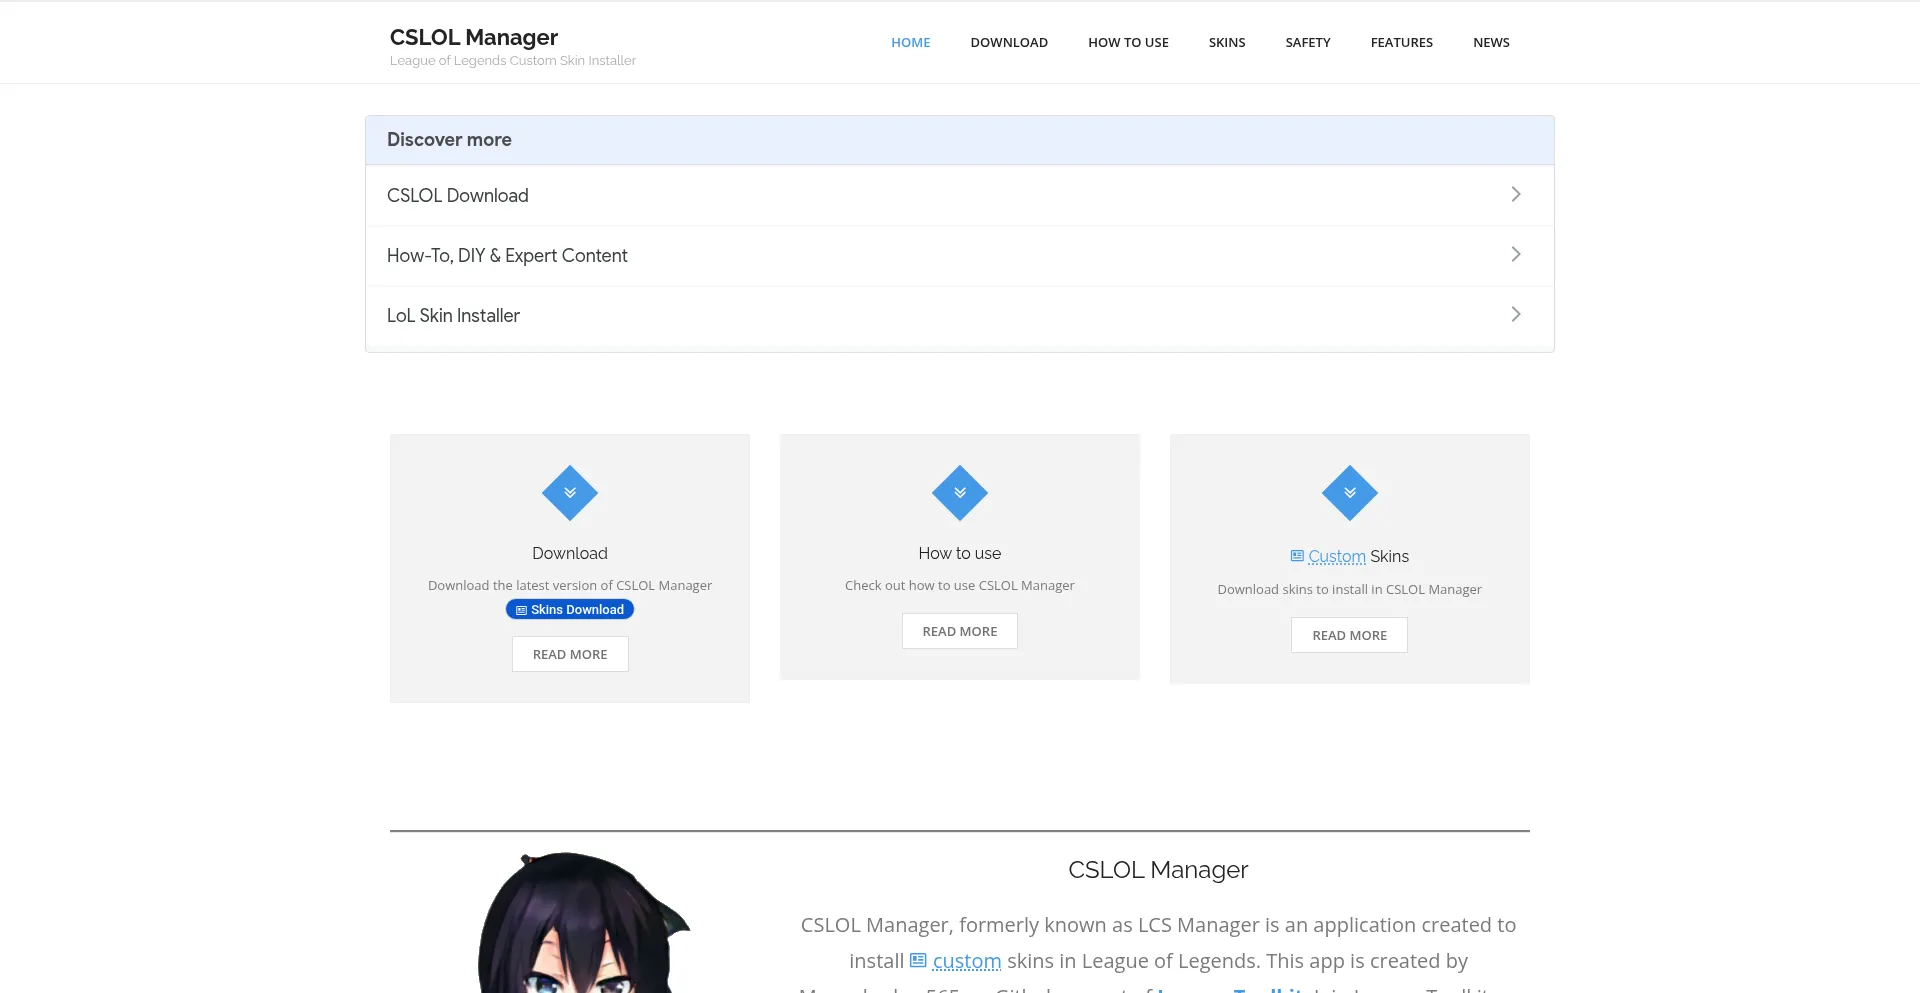Go to NEWS in the top menu

1491,42
